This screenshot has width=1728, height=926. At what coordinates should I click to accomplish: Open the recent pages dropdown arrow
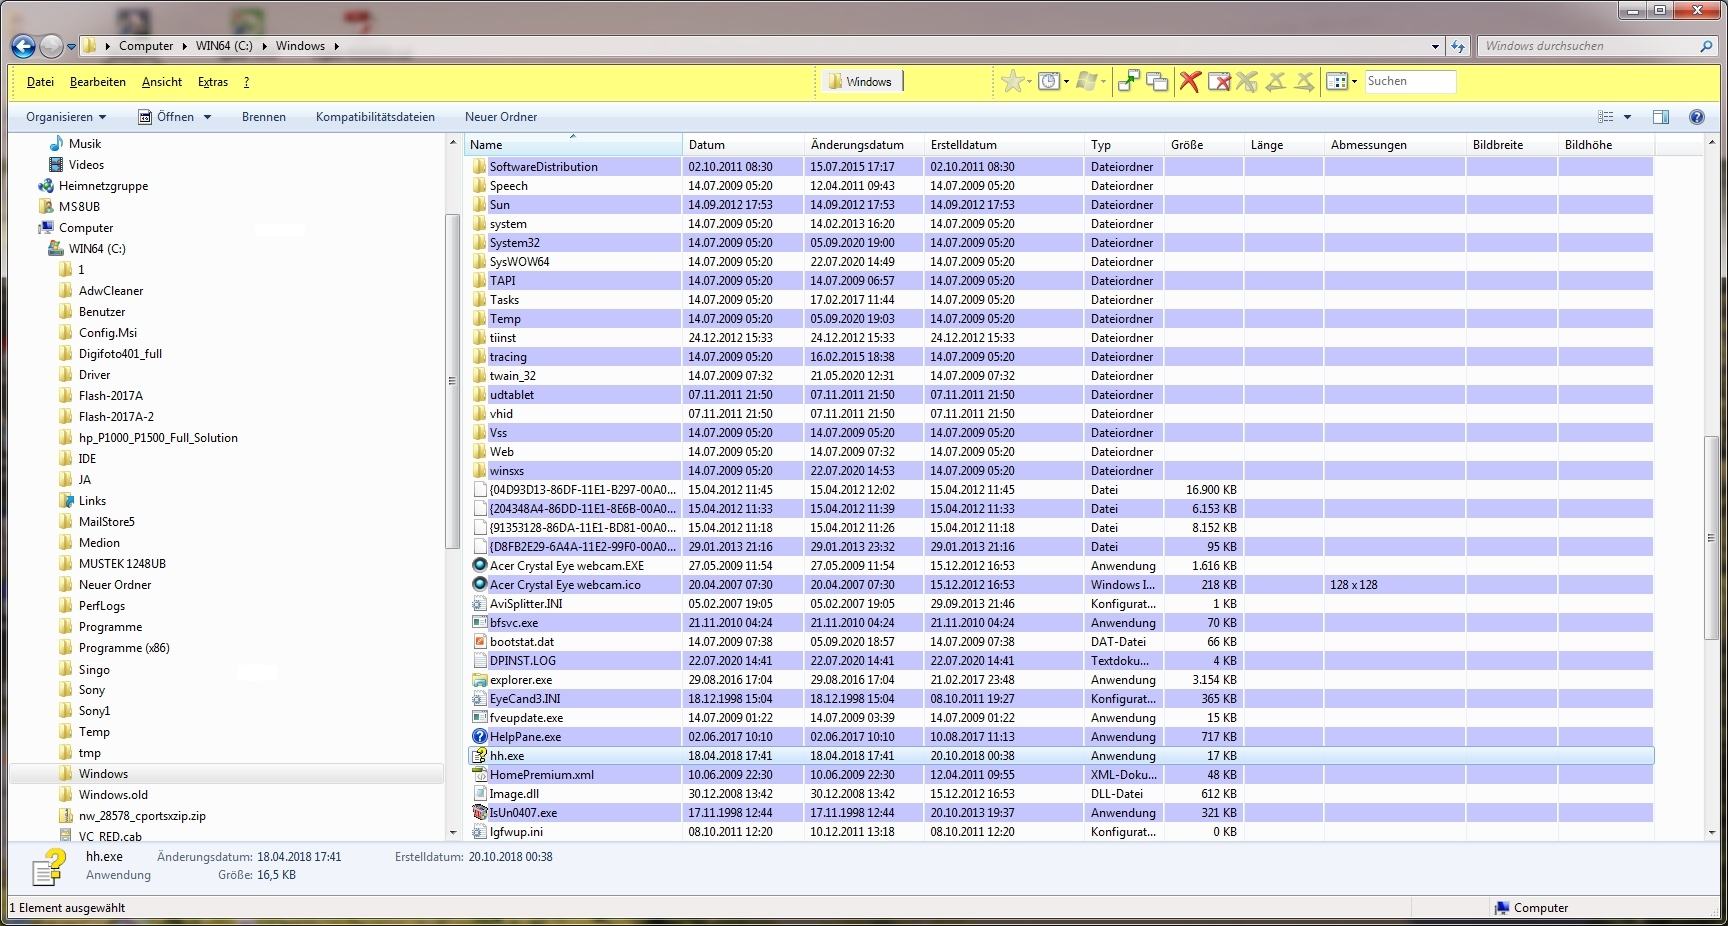tap(71, 46)
